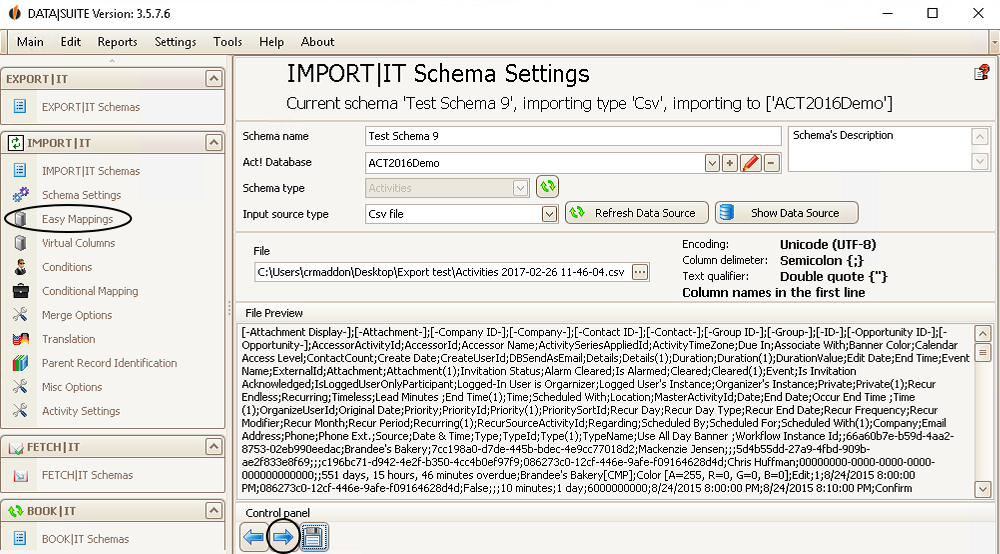Open Parent Record Identification in the sidebar
This screenshot has height=554, width=1000.
(109, 363)
